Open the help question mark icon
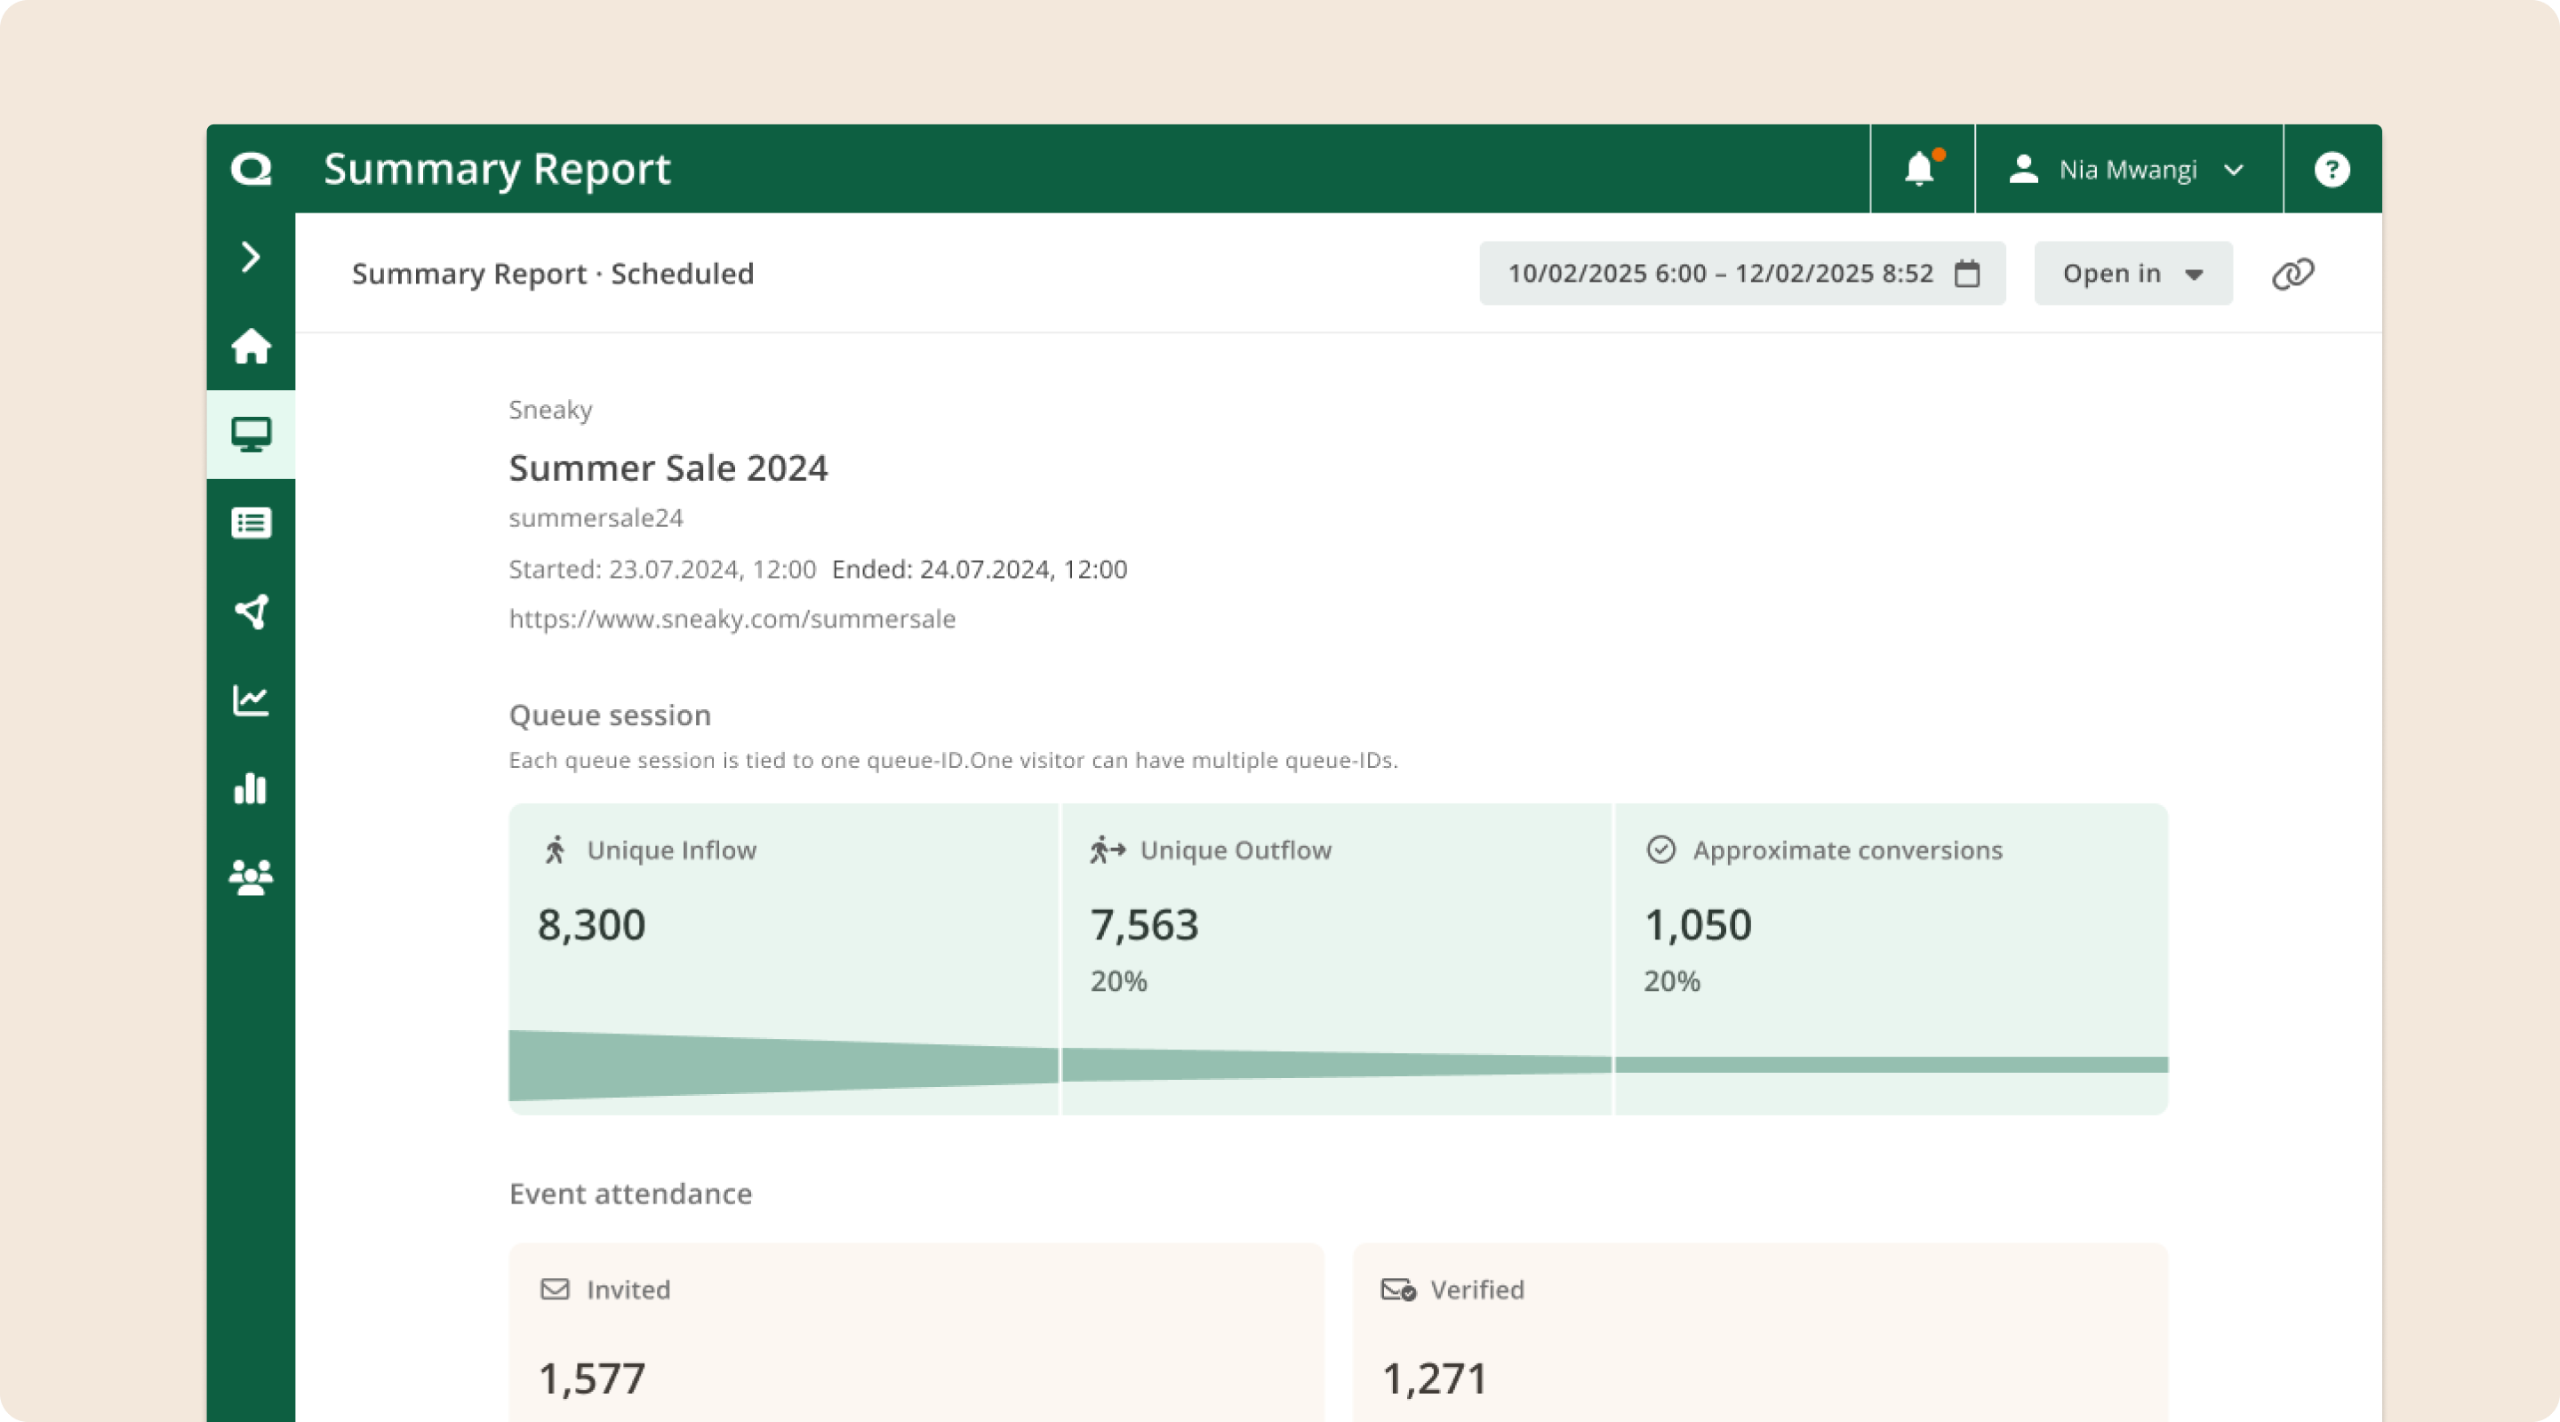Viewport: 2560px width, 1422px height. pyautogui.click(x=2331, y=169)
